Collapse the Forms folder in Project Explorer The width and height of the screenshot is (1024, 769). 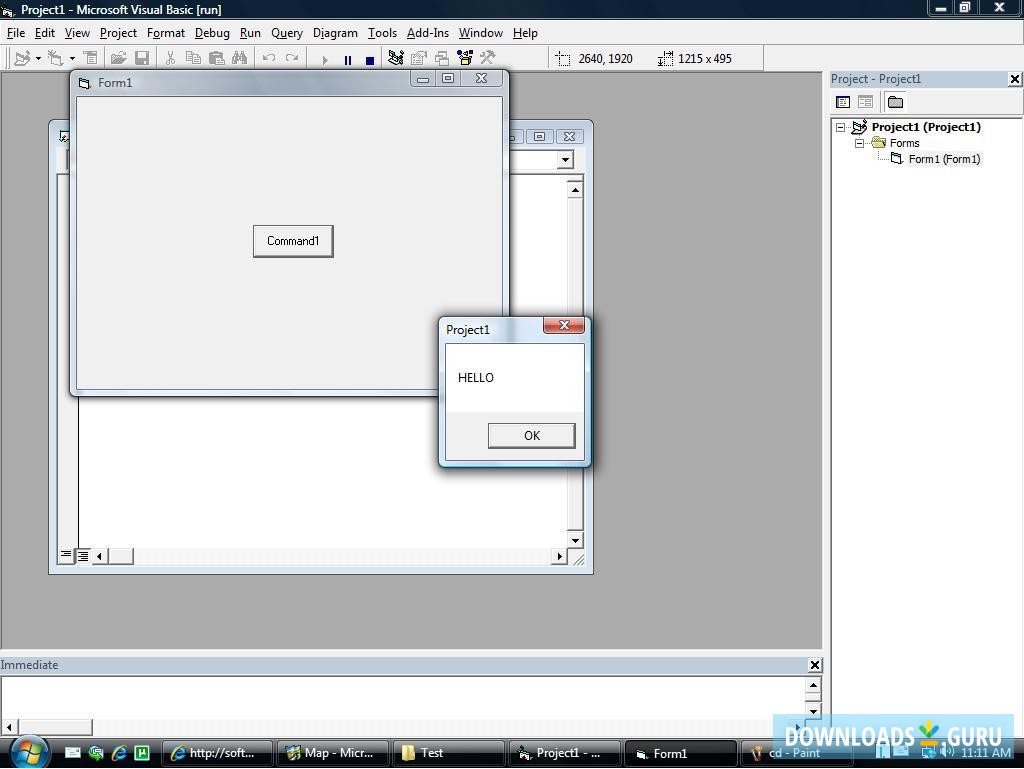click(860, 143)
